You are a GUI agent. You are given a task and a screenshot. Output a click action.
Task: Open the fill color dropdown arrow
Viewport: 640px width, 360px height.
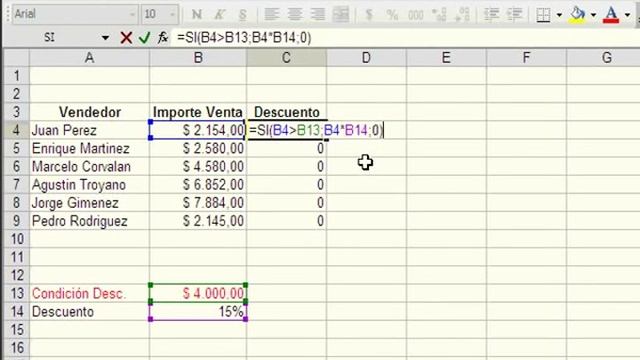click(593, 15)
